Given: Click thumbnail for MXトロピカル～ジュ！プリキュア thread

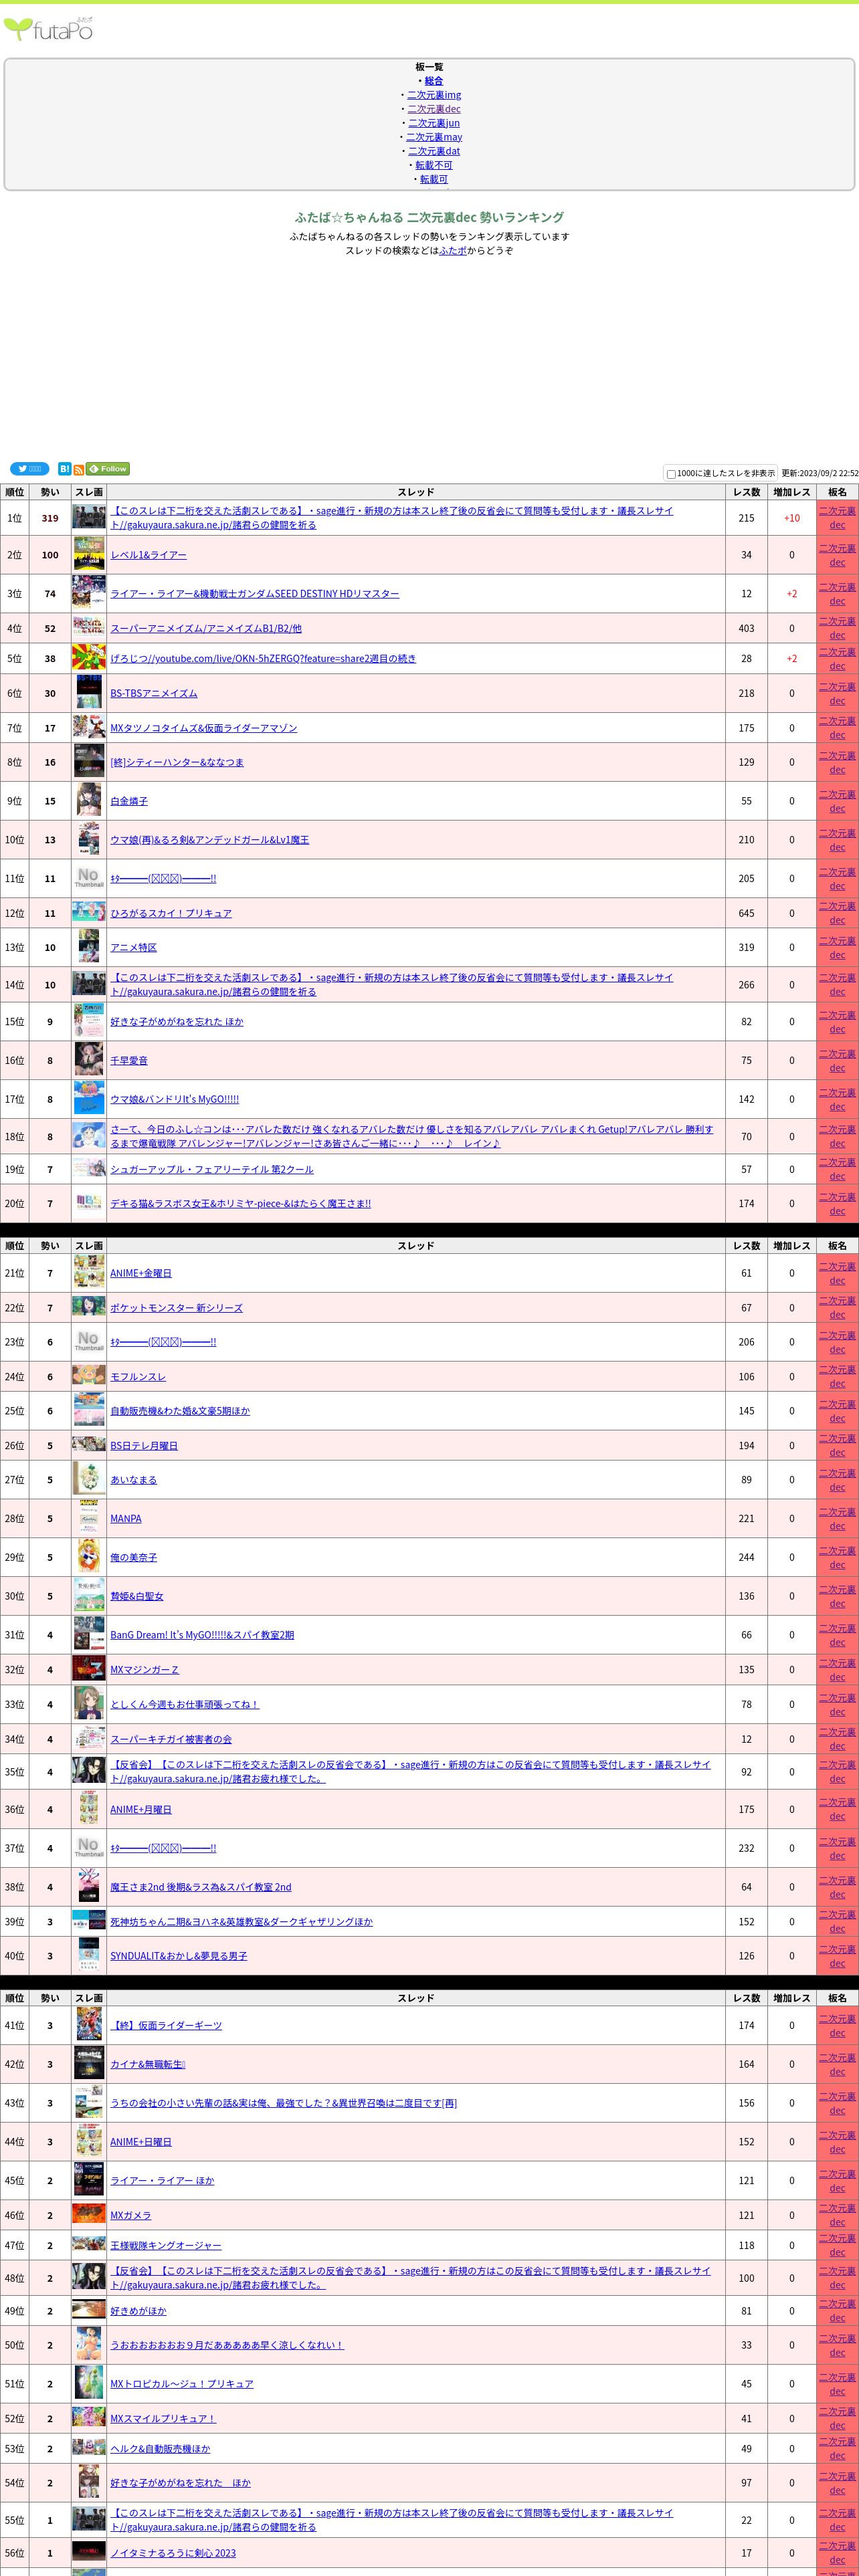Looking at the screenshot, I should point(89,2383).
